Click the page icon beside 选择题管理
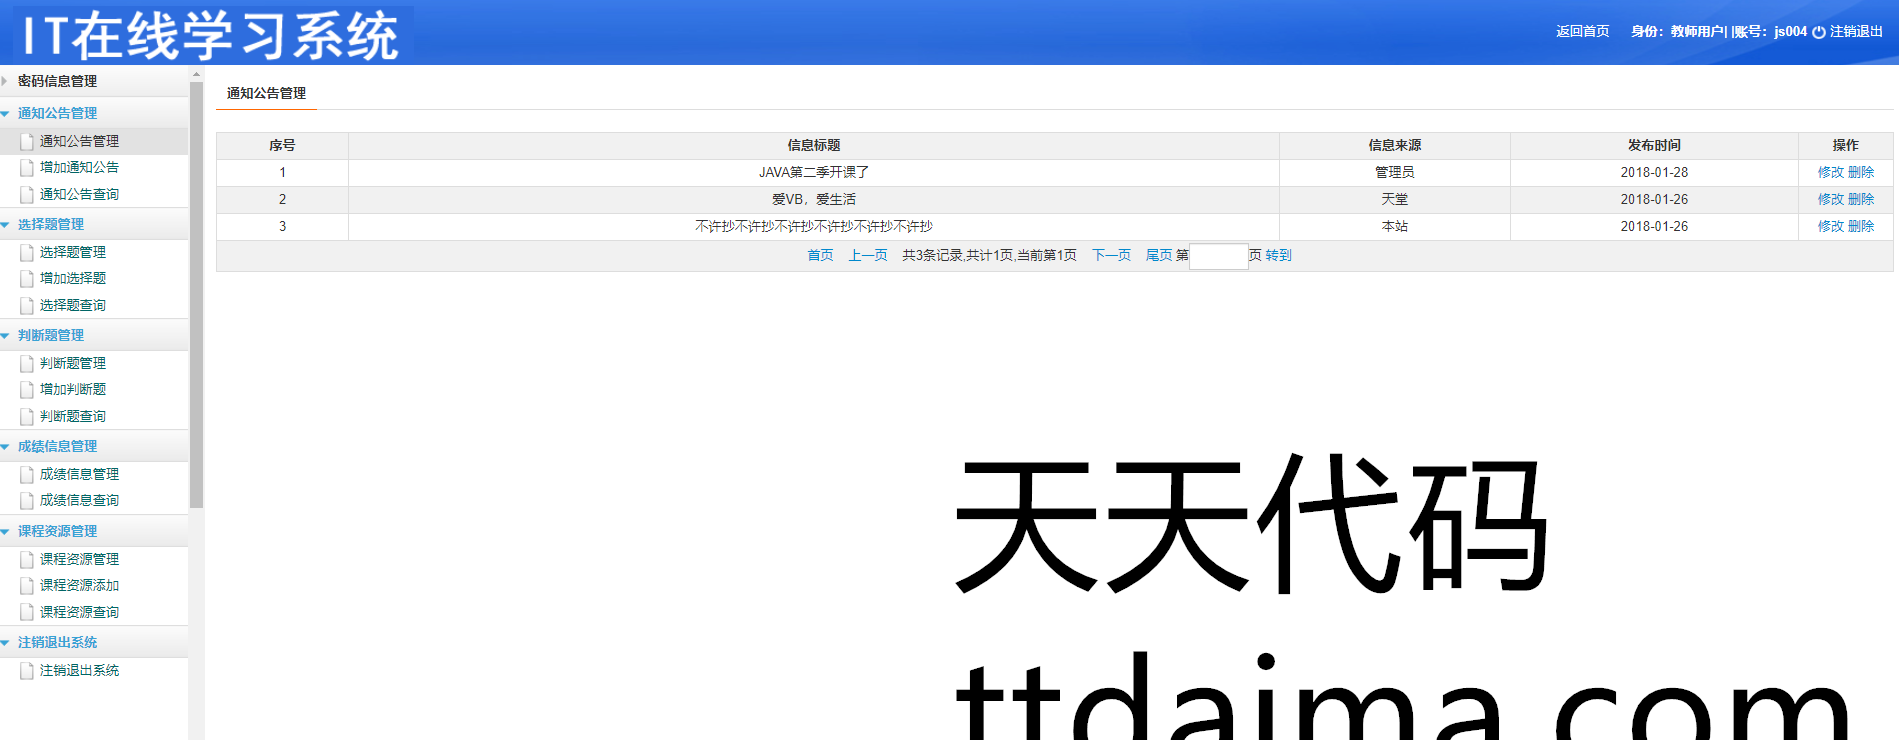 click(x=27, y=253)
